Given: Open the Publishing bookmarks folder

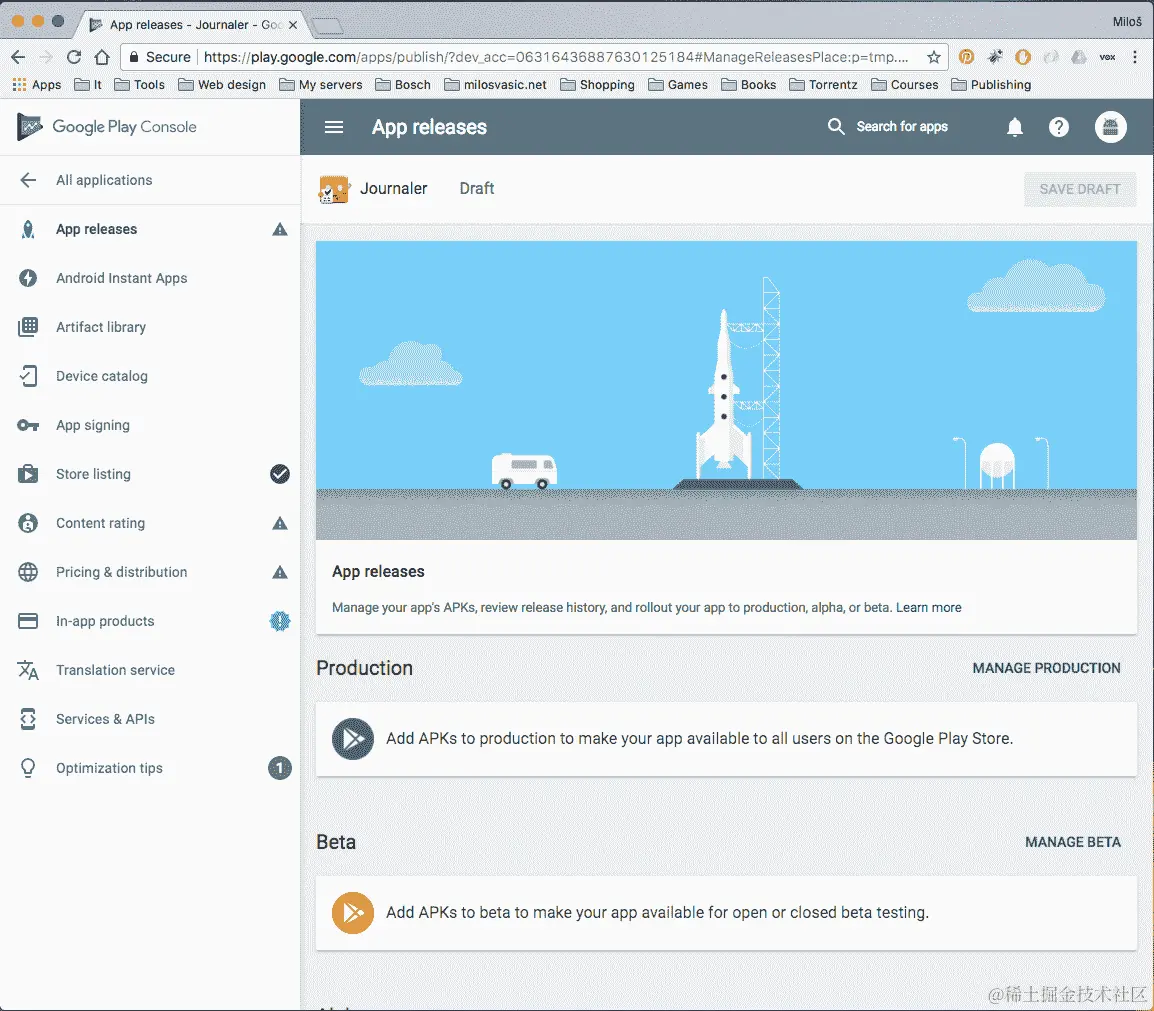Looking at the screenshot, I should point(991,85).
